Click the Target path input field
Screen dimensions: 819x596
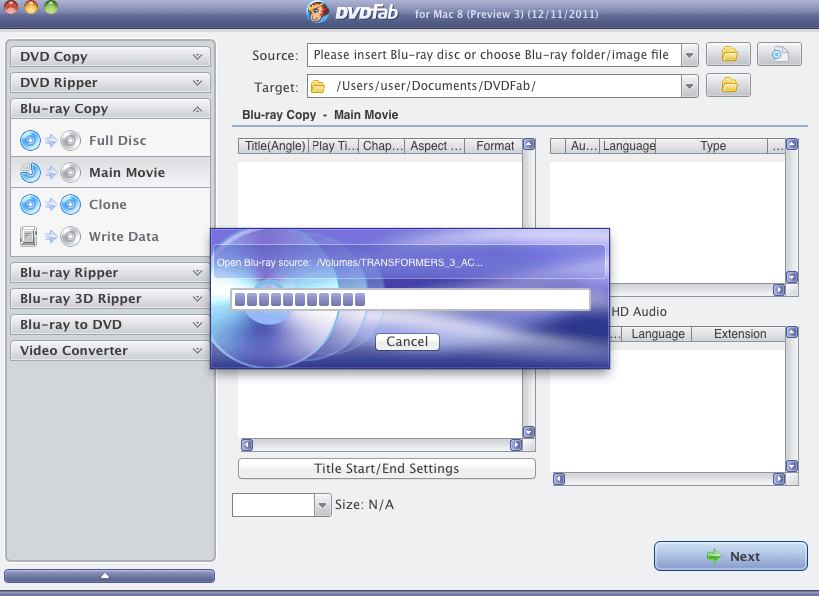coord(494,86)
